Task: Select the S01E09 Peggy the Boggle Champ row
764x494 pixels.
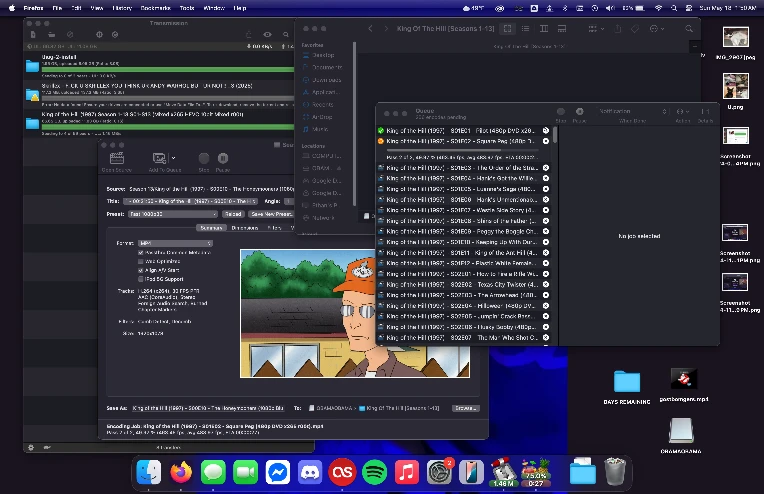Action: 463,231
